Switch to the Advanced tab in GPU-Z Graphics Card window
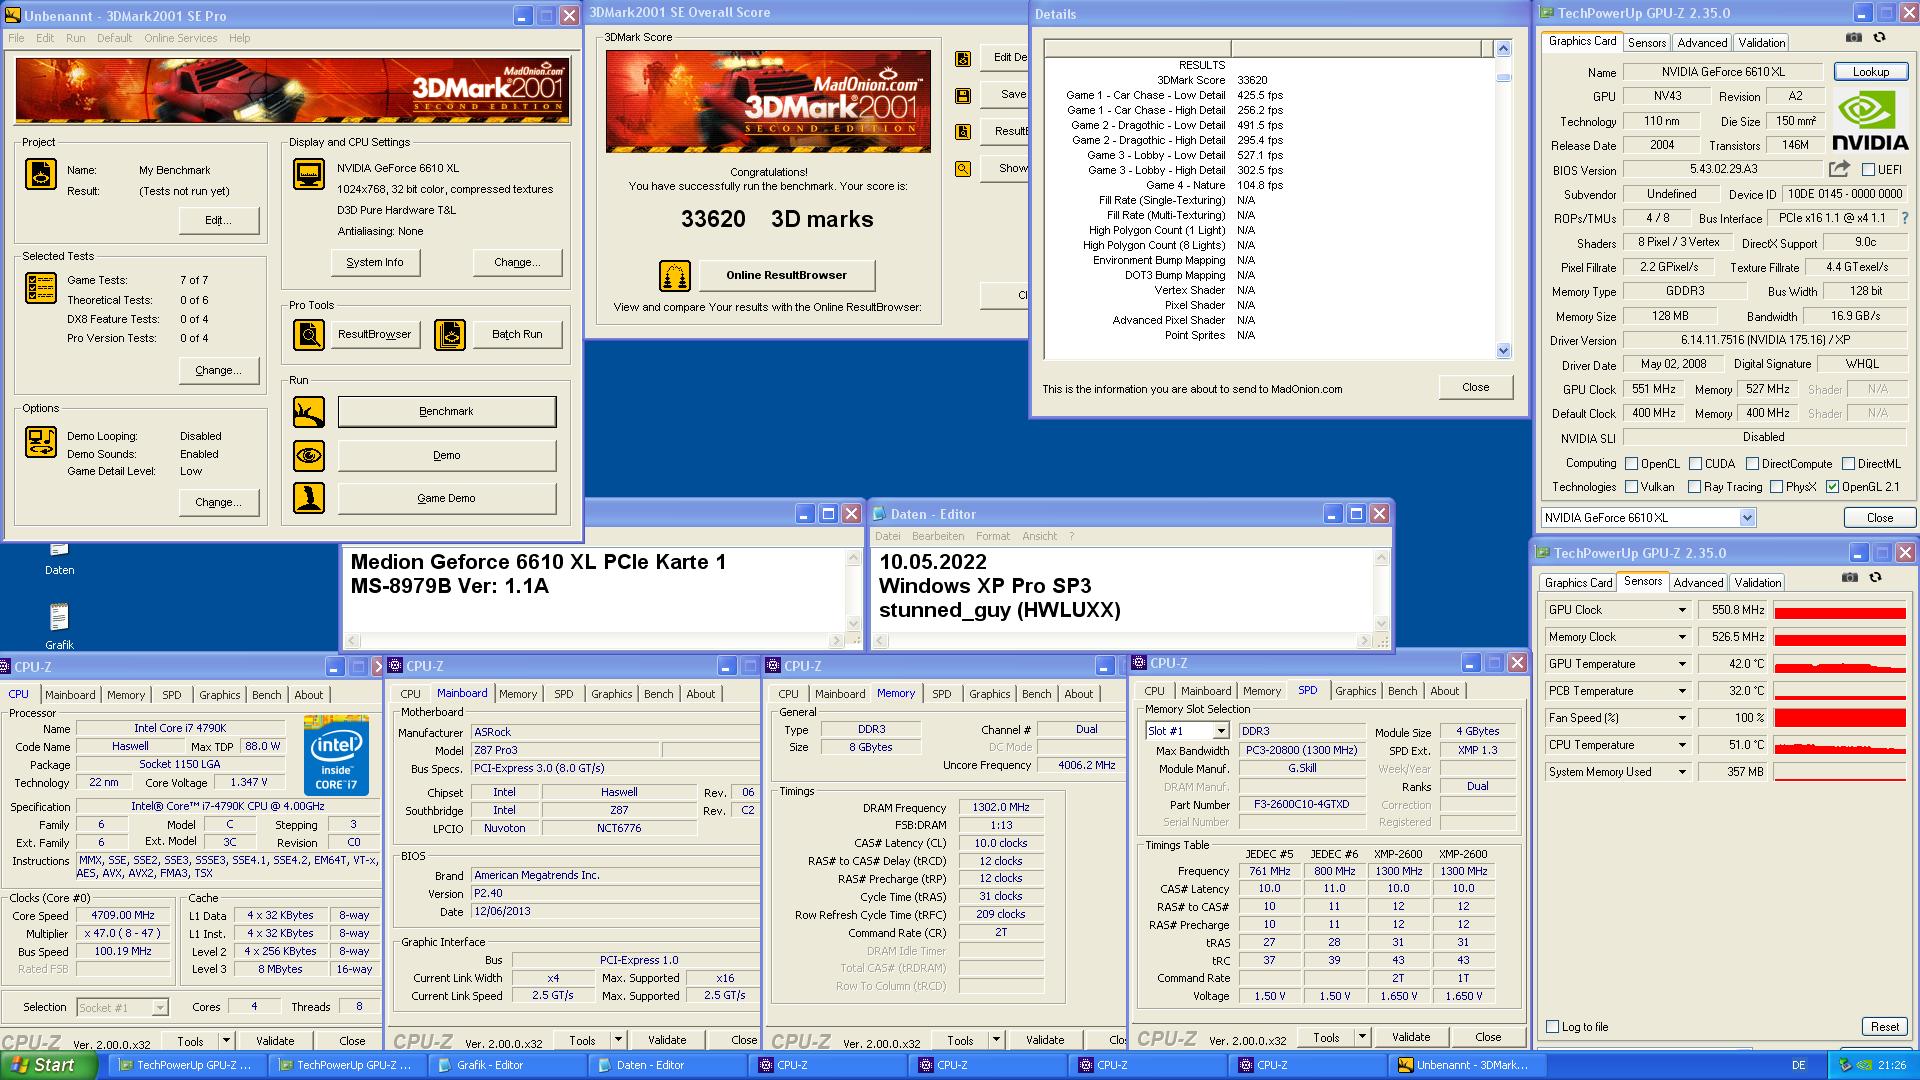The width and height of the screenshot is (1920, 1080). 1702,43
